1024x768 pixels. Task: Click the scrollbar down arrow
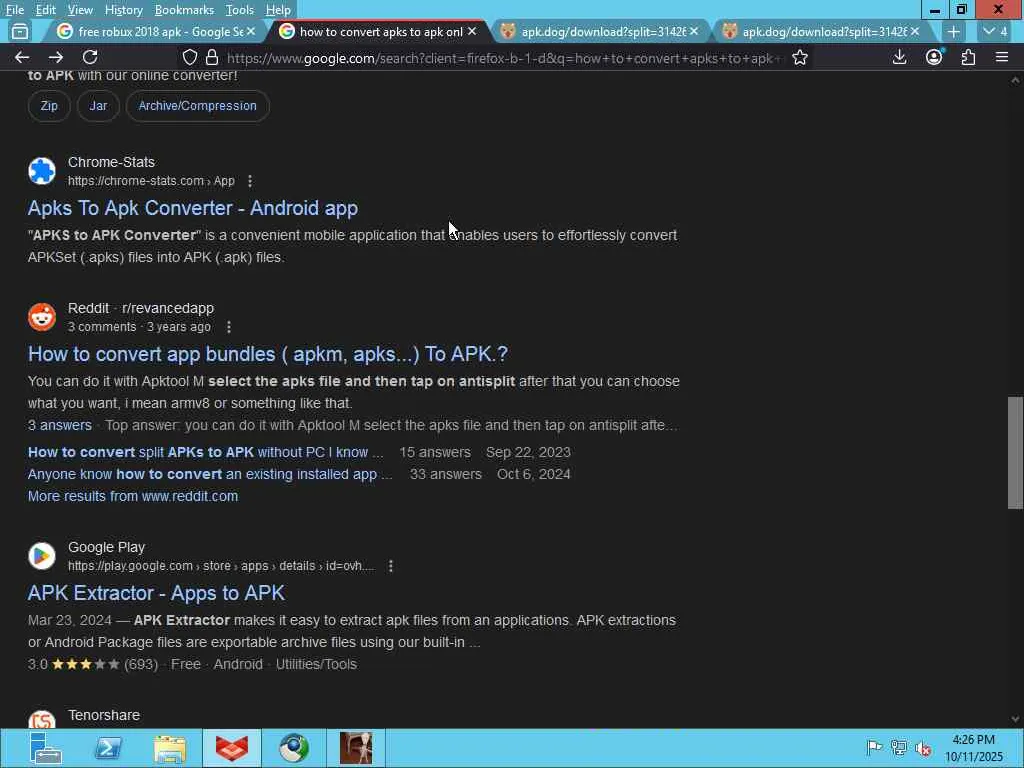(1015, 719)
